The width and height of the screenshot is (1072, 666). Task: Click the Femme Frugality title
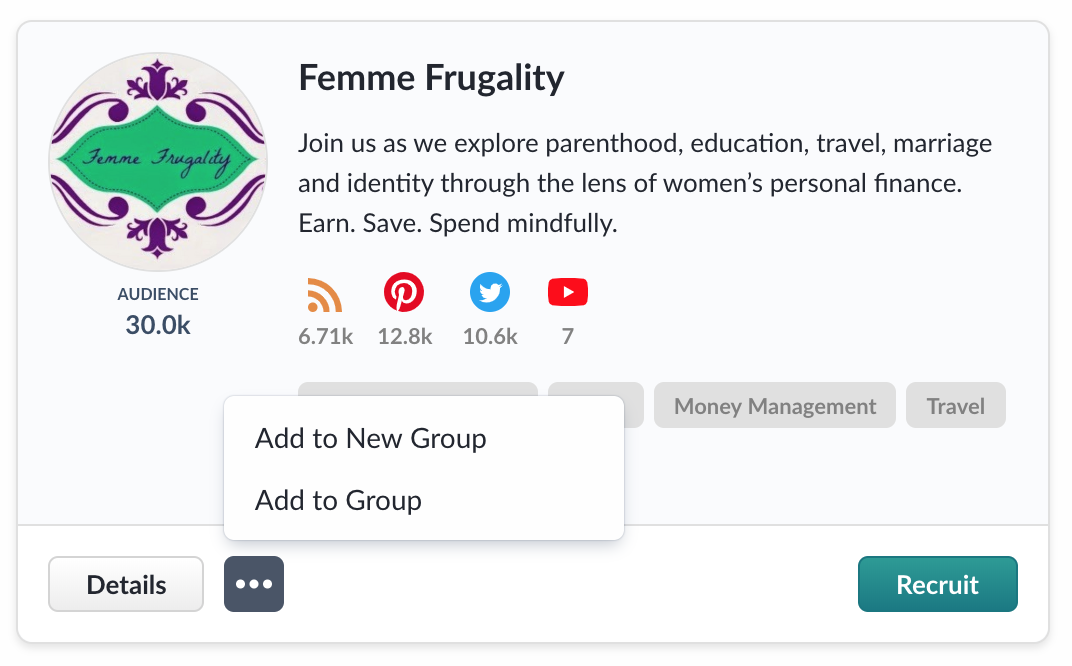(431, 77)
